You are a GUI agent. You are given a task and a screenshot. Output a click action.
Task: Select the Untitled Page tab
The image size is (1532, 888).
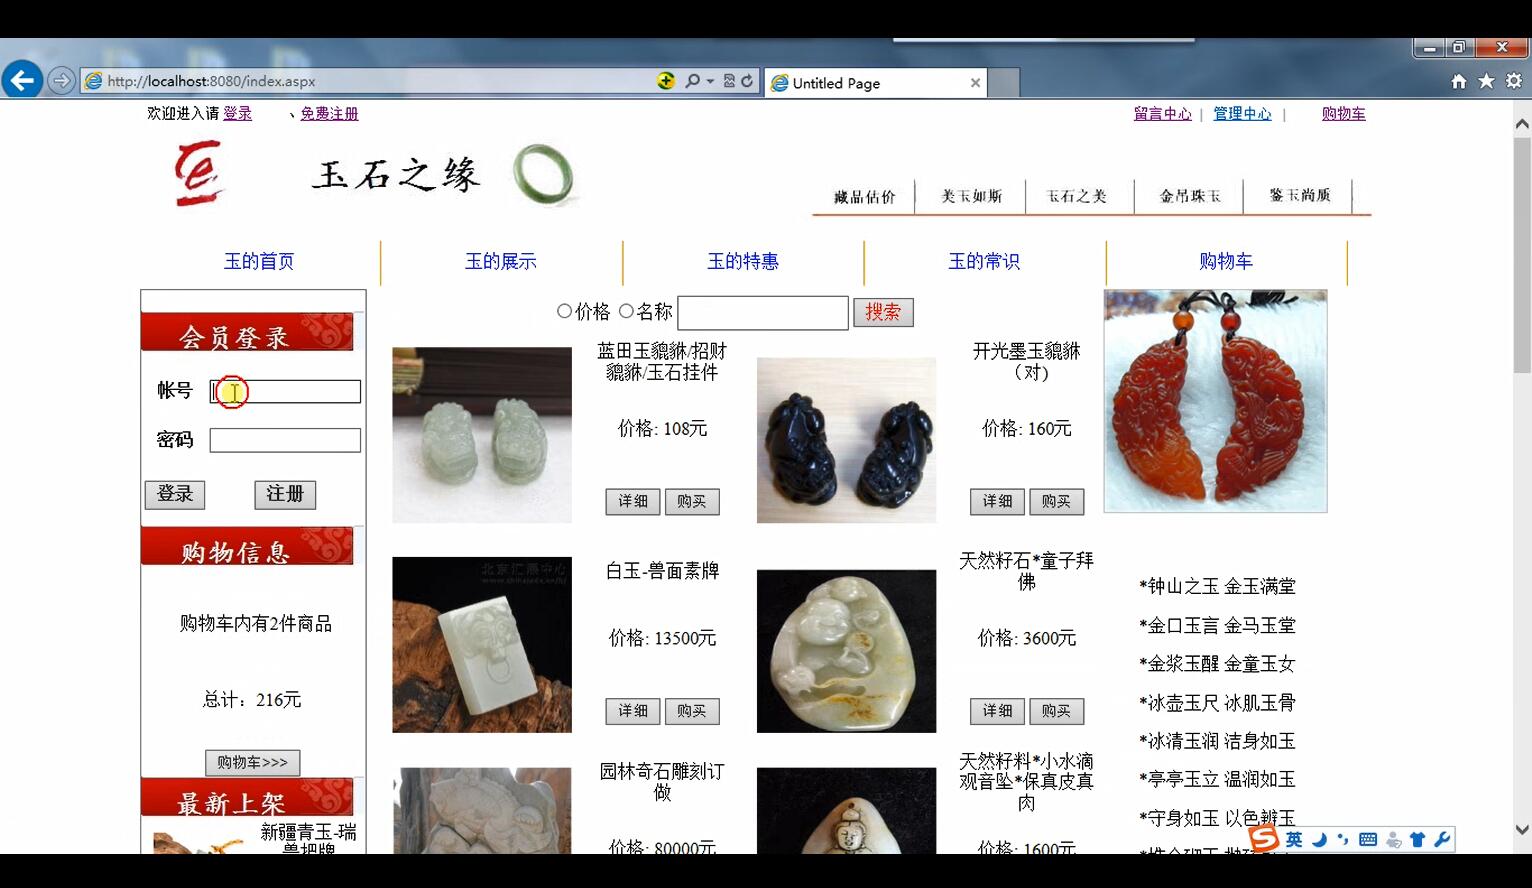pyautogui.click(x=876, y=83)
